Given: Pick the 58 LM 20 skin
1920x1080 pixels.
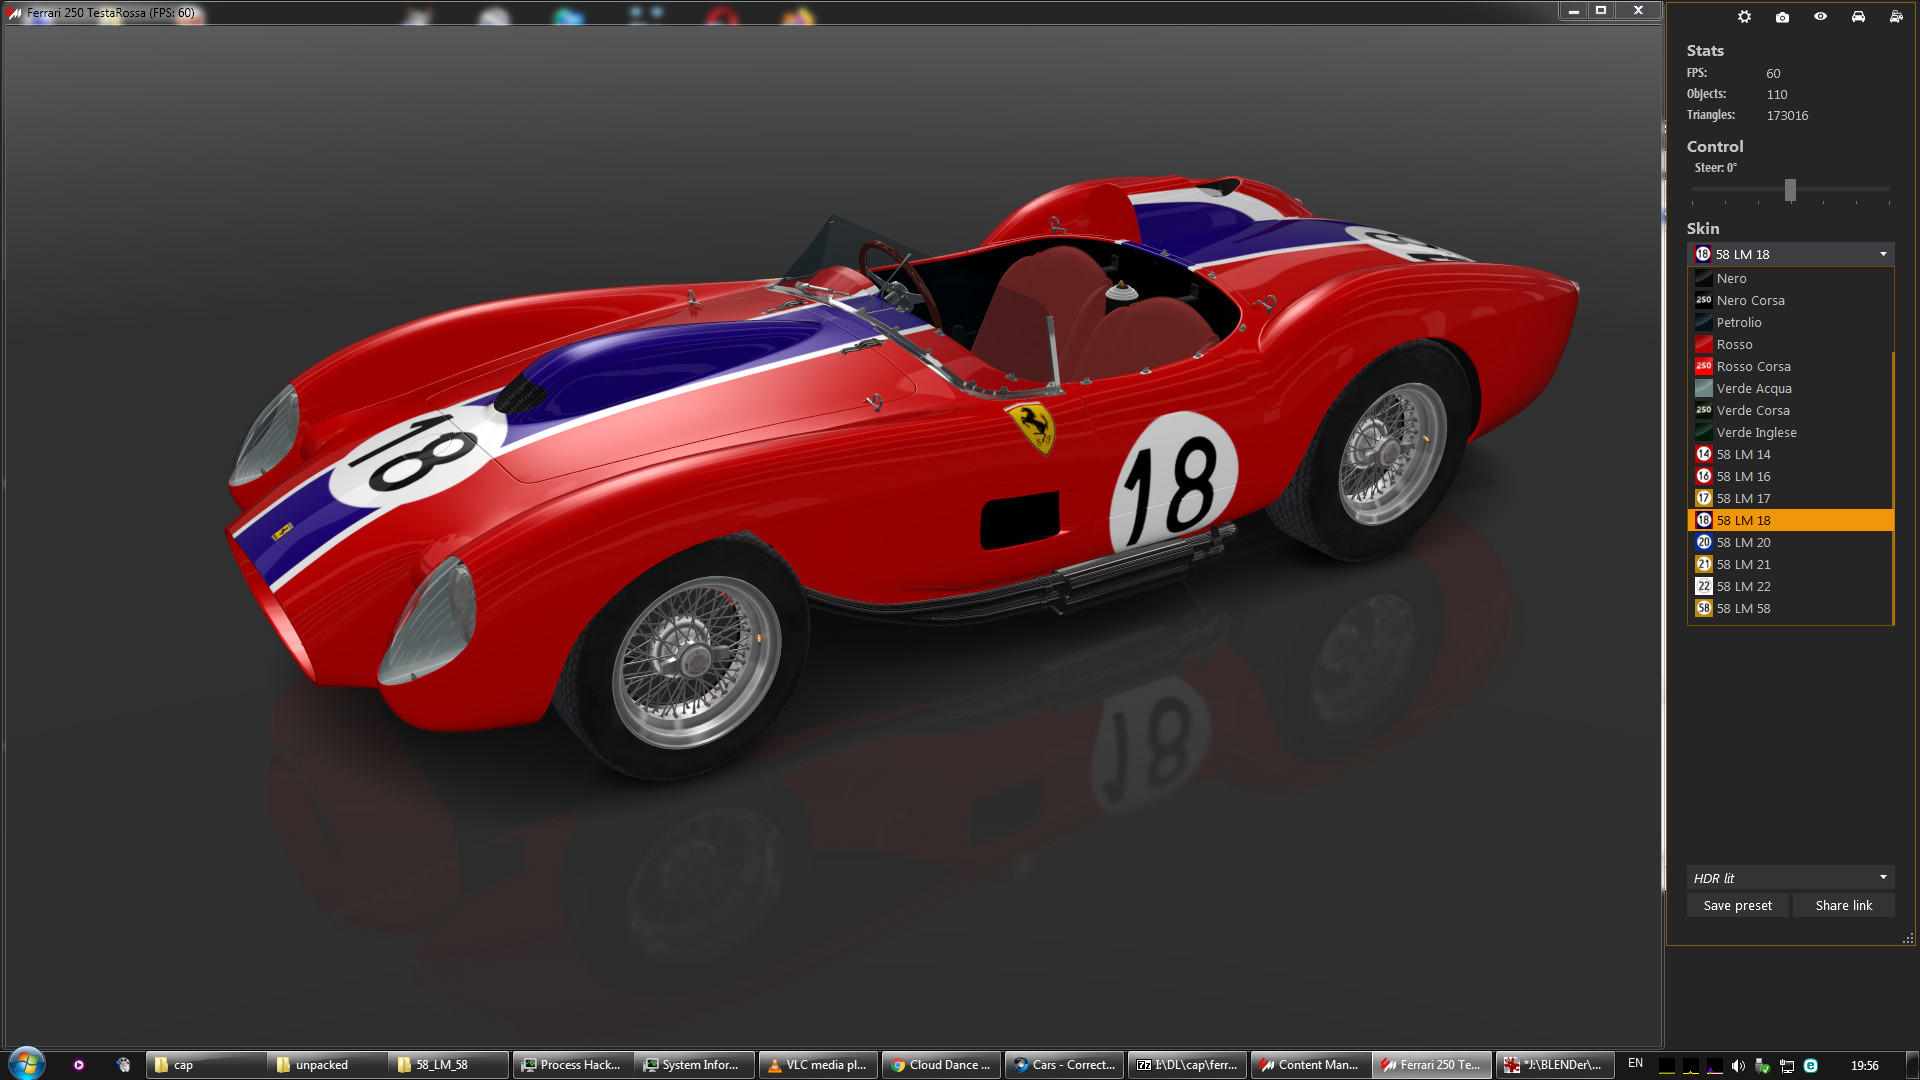Looking at the screenshot, I should 1790,543.
